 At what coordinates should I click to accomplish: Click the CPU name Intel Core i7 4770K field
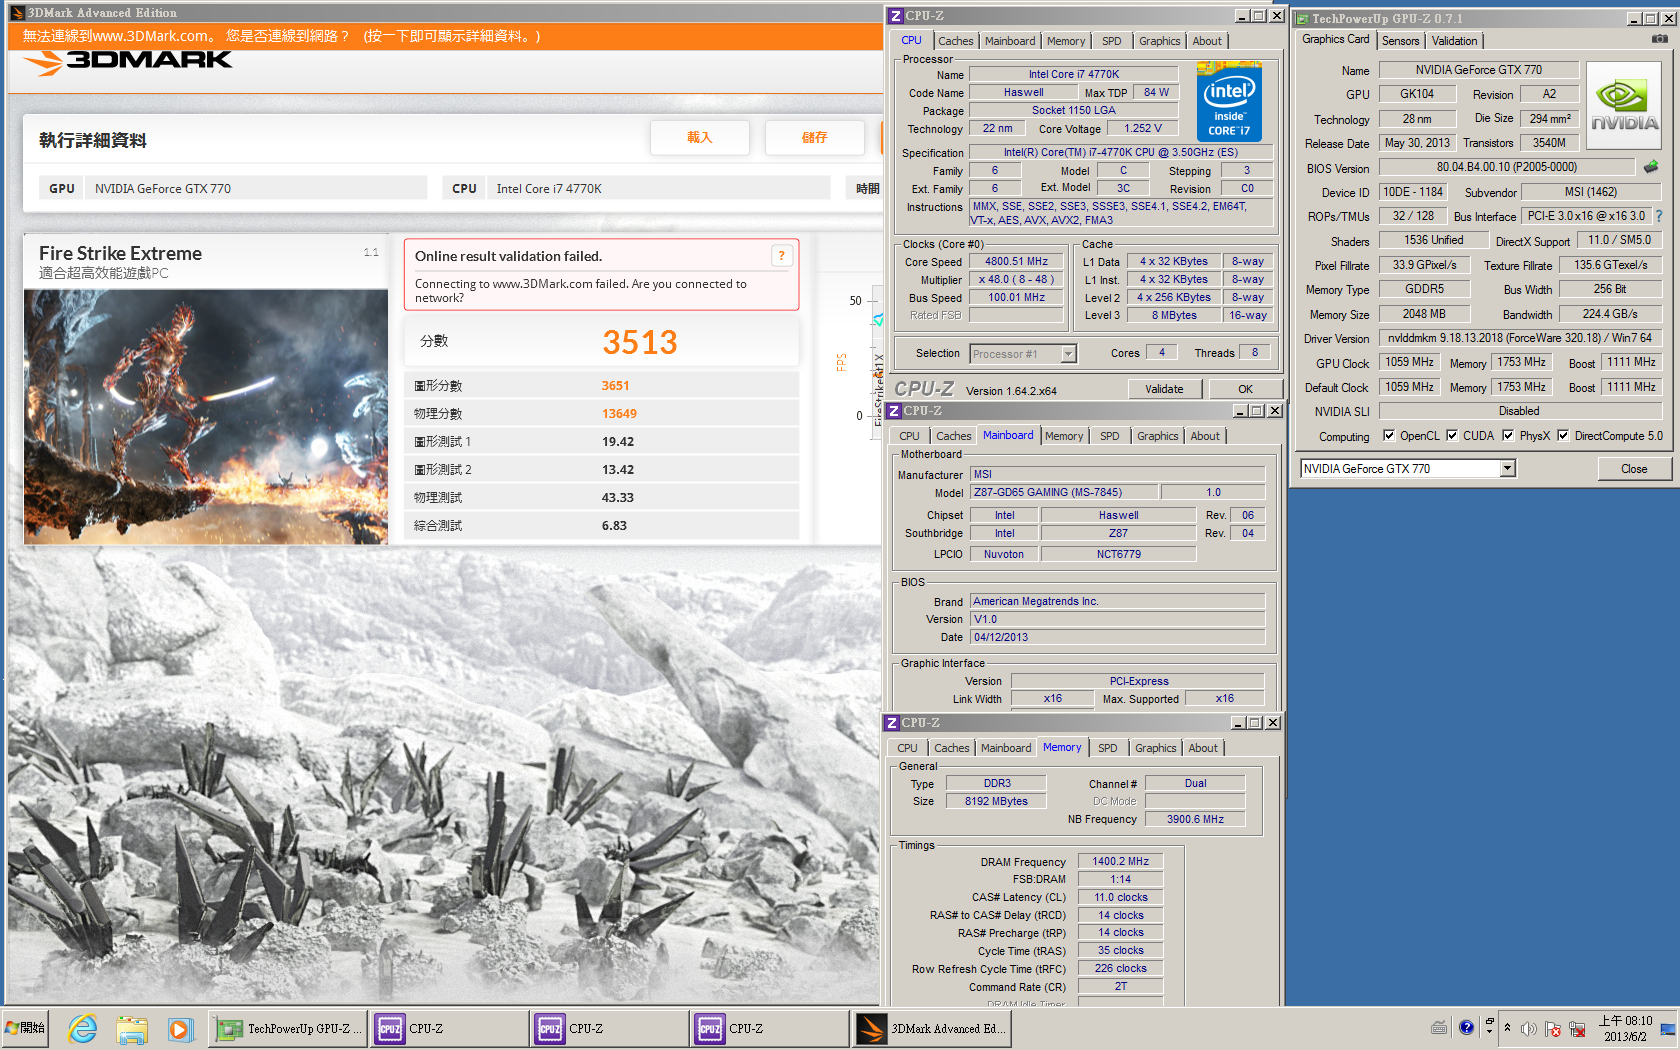pyautogui.click(x=1073, y=75)
